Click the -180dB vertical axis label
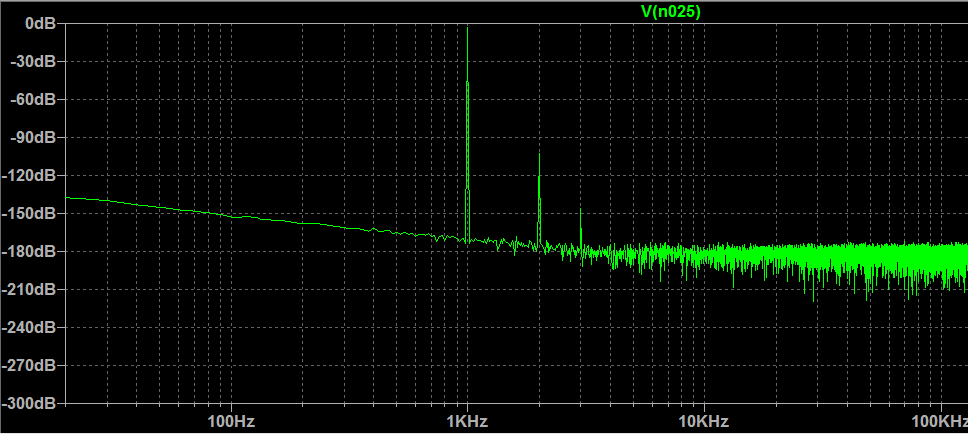The image size is (968, 434). click(30, 251)
